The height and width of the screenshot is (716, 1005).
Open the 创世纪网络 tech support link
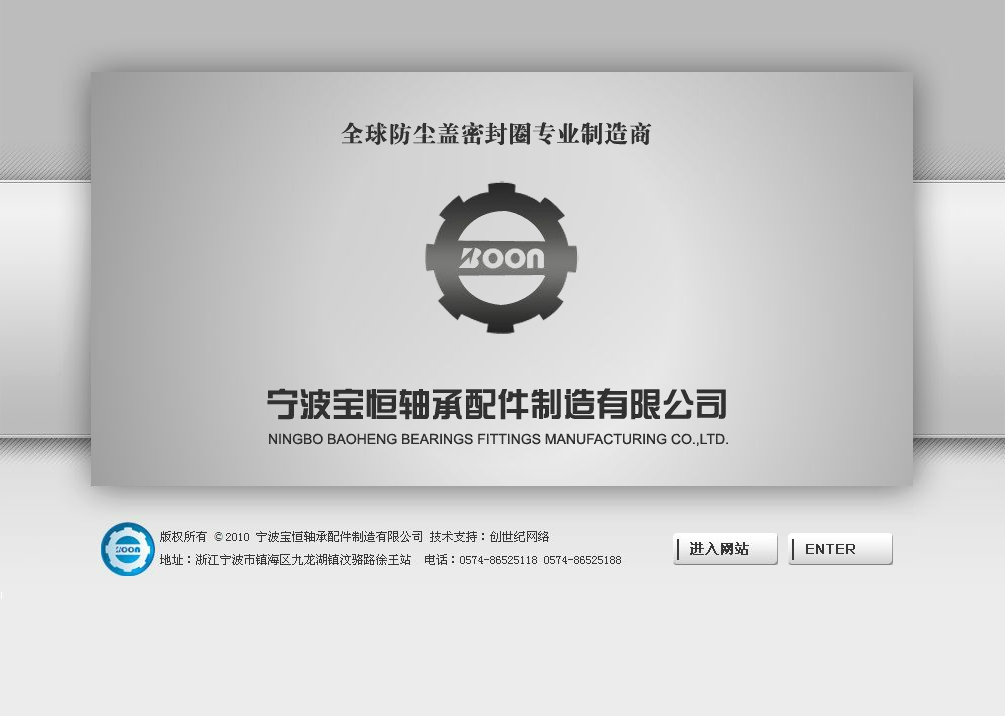tap(519, 537)
